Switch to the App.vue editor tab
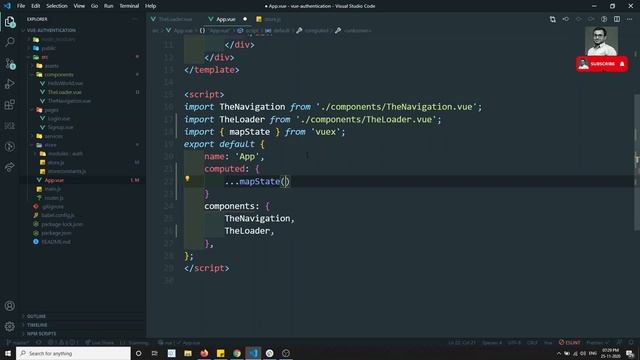 coord(227,19)
